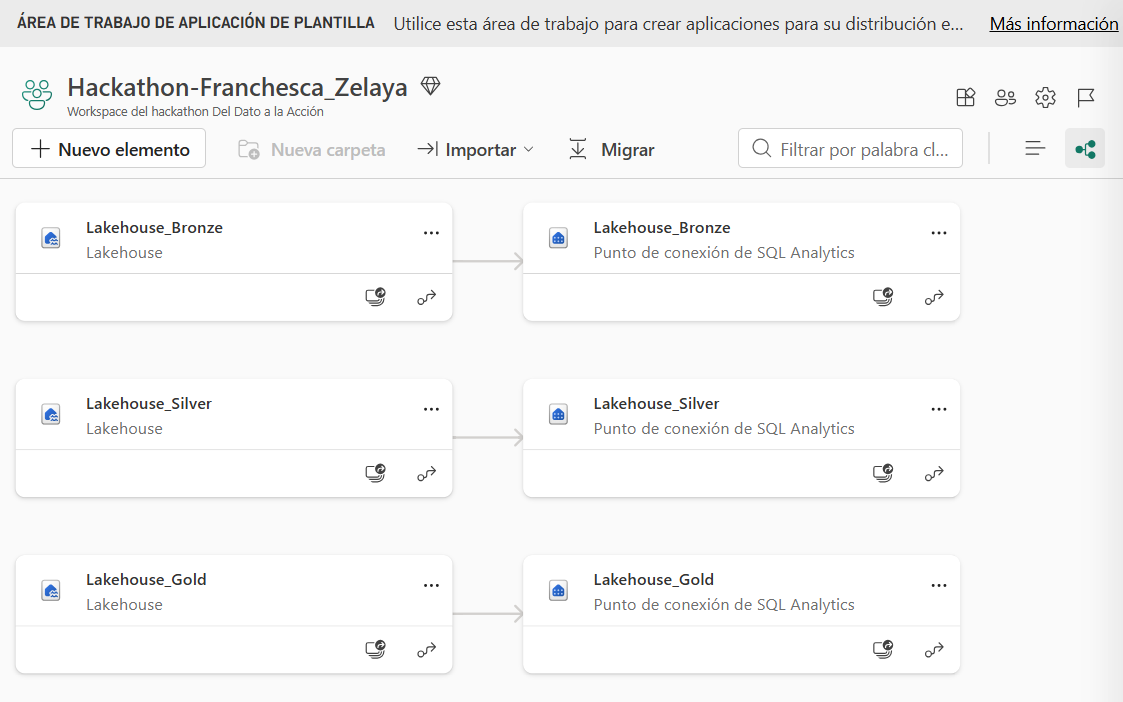Open Lakehouse_Gold SQL Analytics endpoint name

(653, 580)
